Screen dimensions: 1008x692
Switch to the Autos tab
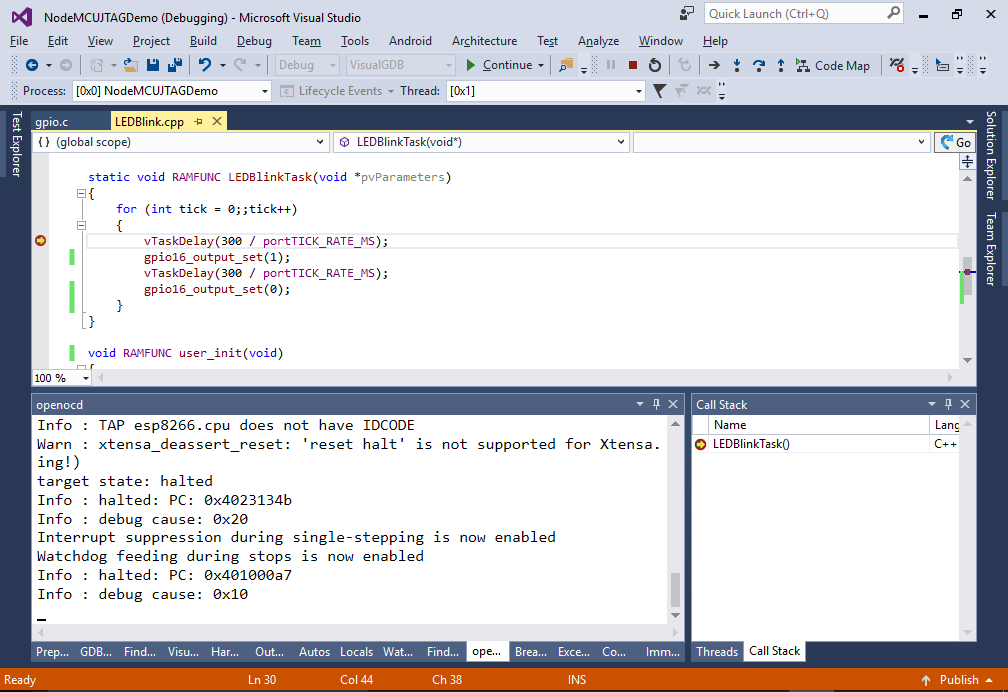pyautogui.click(x=314, y=651)
